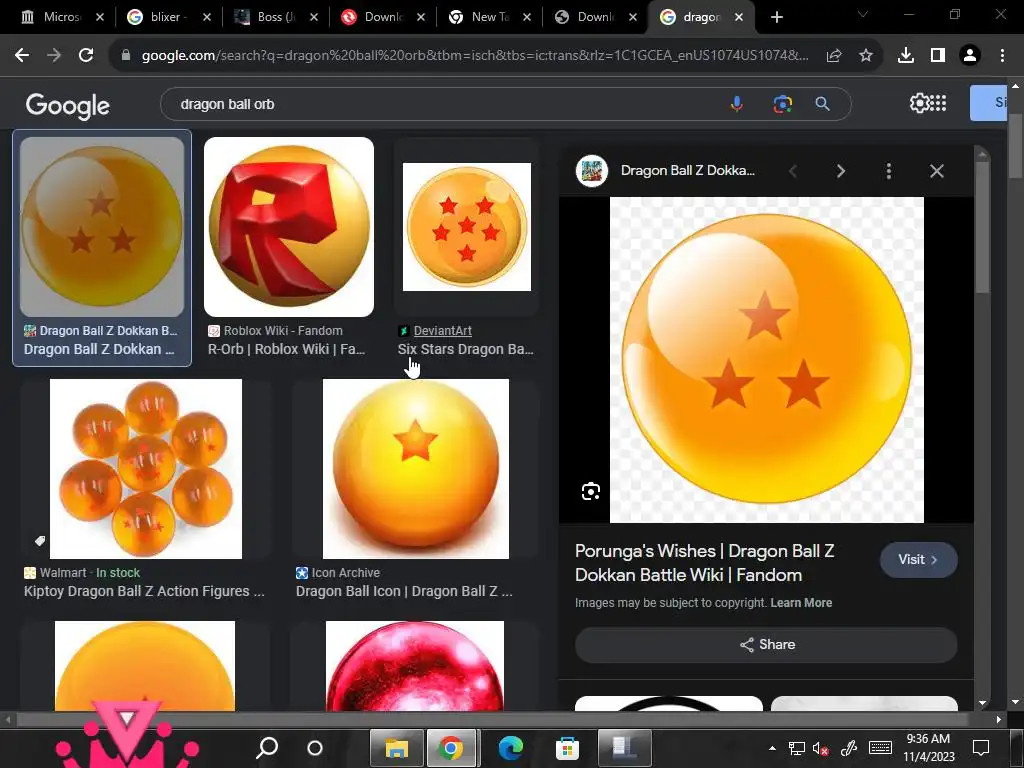The image size is (1024, 768).
Task: Select the Kiptoy Walmart dragon balls thumbnail
Action: coord(146,469)
